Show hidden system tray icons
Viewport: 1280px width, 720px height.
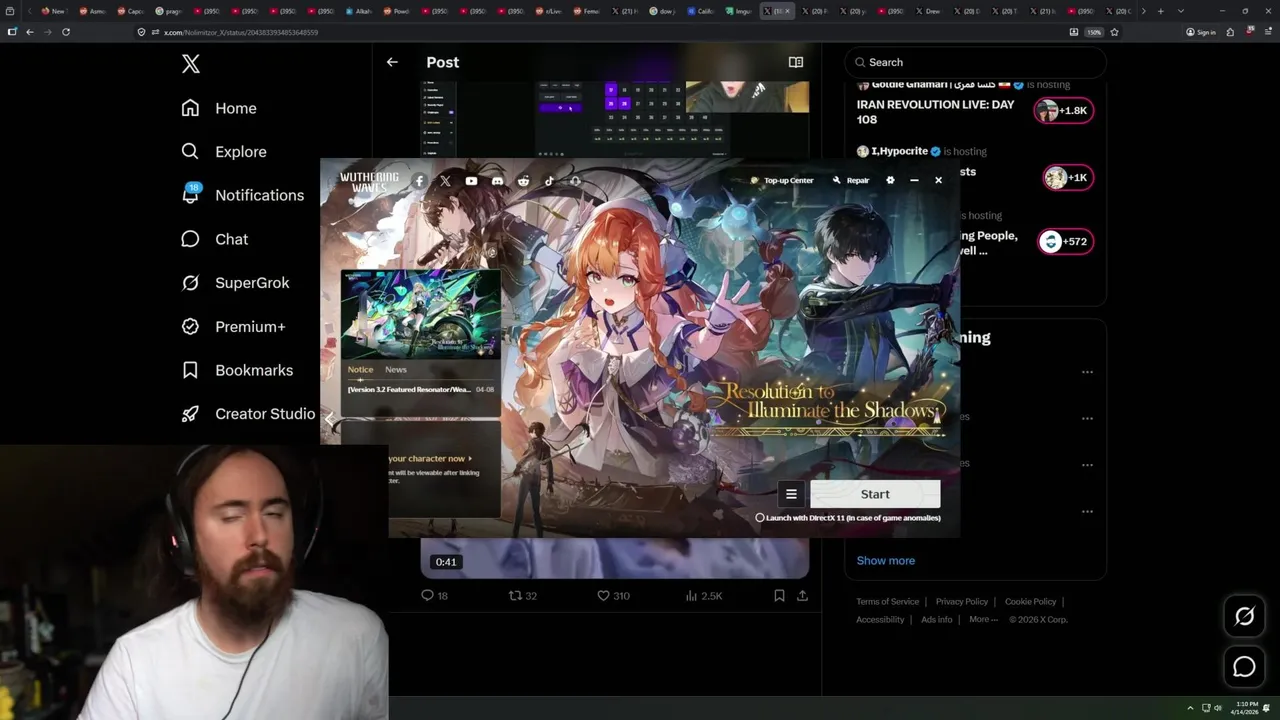(x=1190, y=708)
